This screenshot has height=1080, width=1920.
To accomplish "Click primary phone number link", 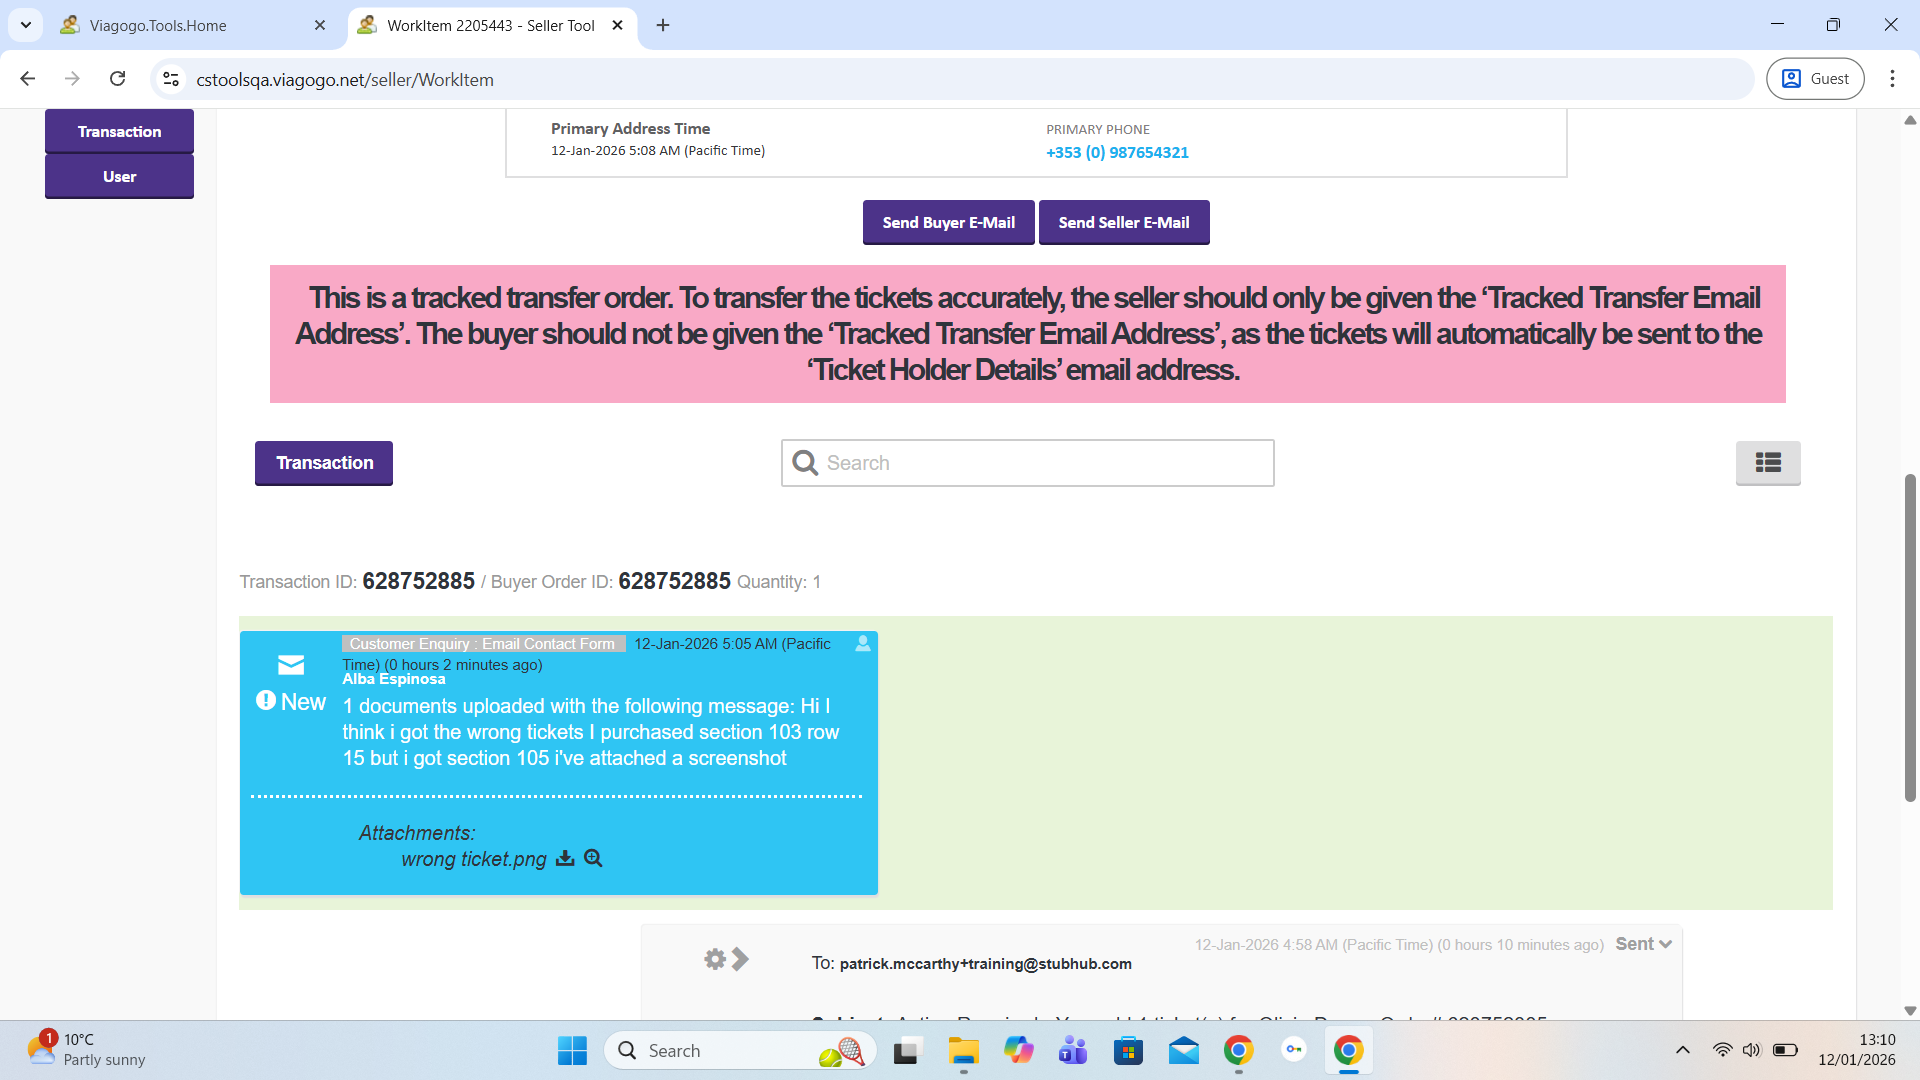I will coord(1117,152).
